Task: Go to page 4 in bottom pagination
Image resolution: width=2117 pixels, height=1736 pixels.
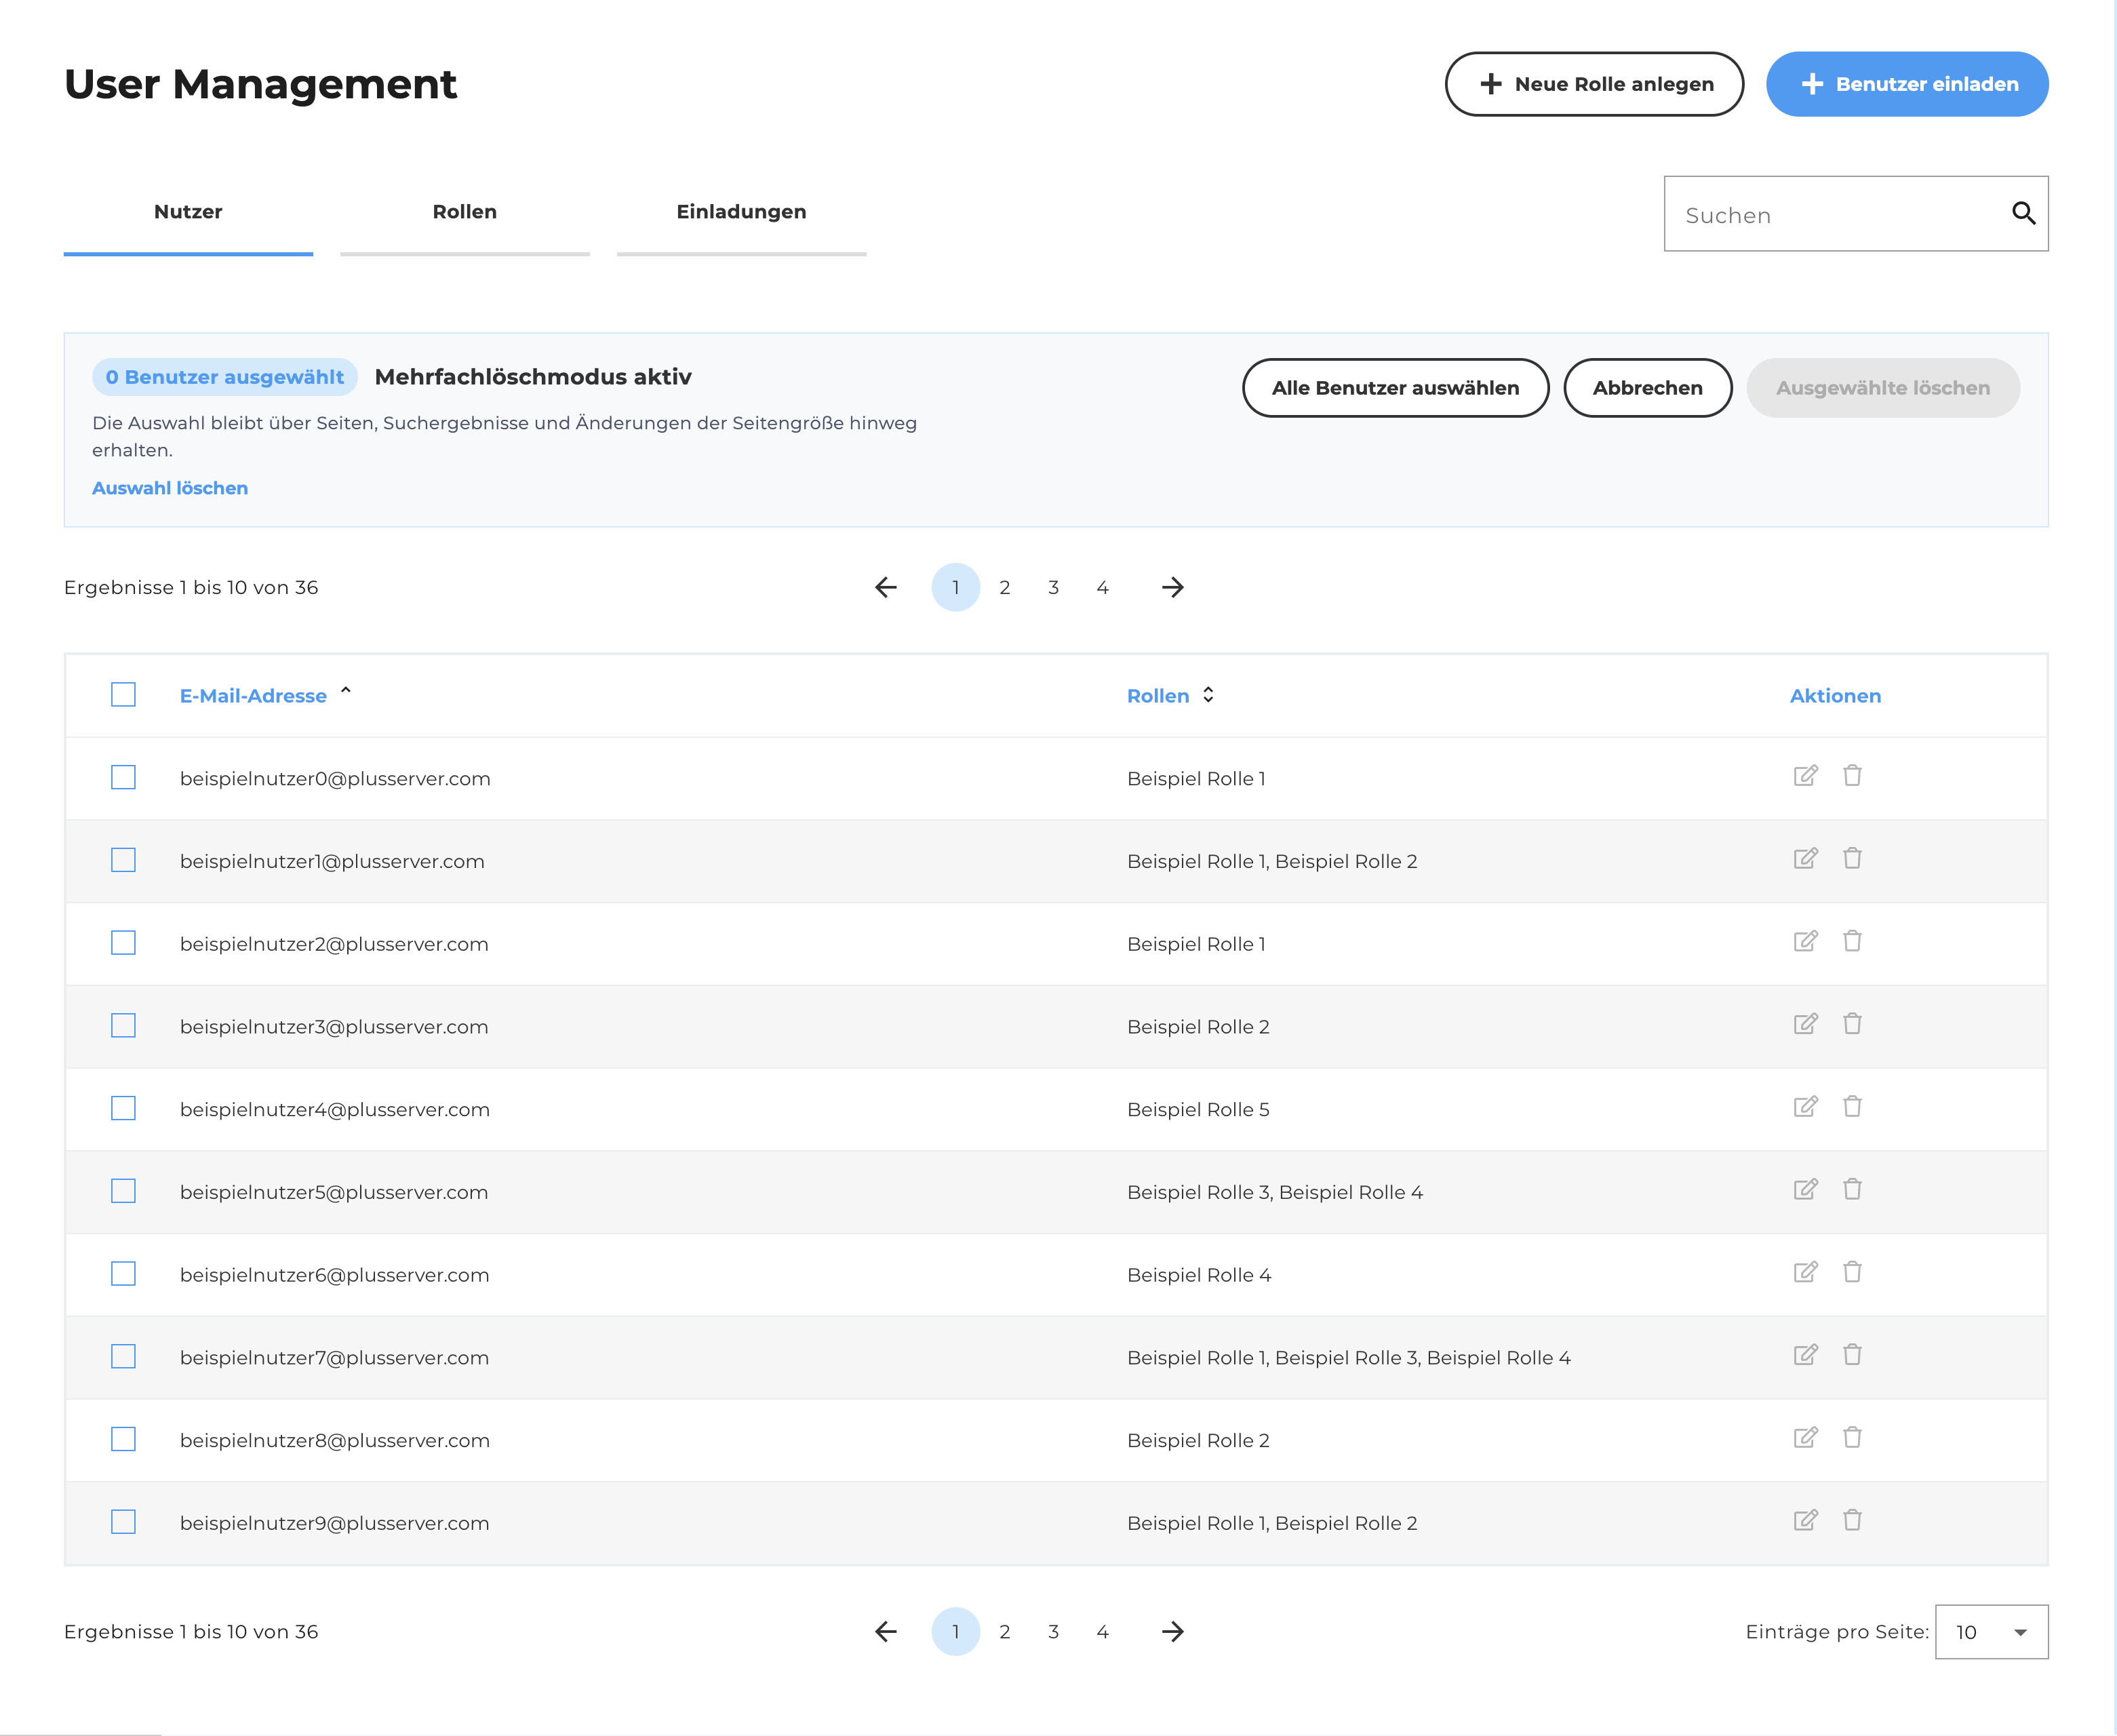Action: (1102, 1632)
